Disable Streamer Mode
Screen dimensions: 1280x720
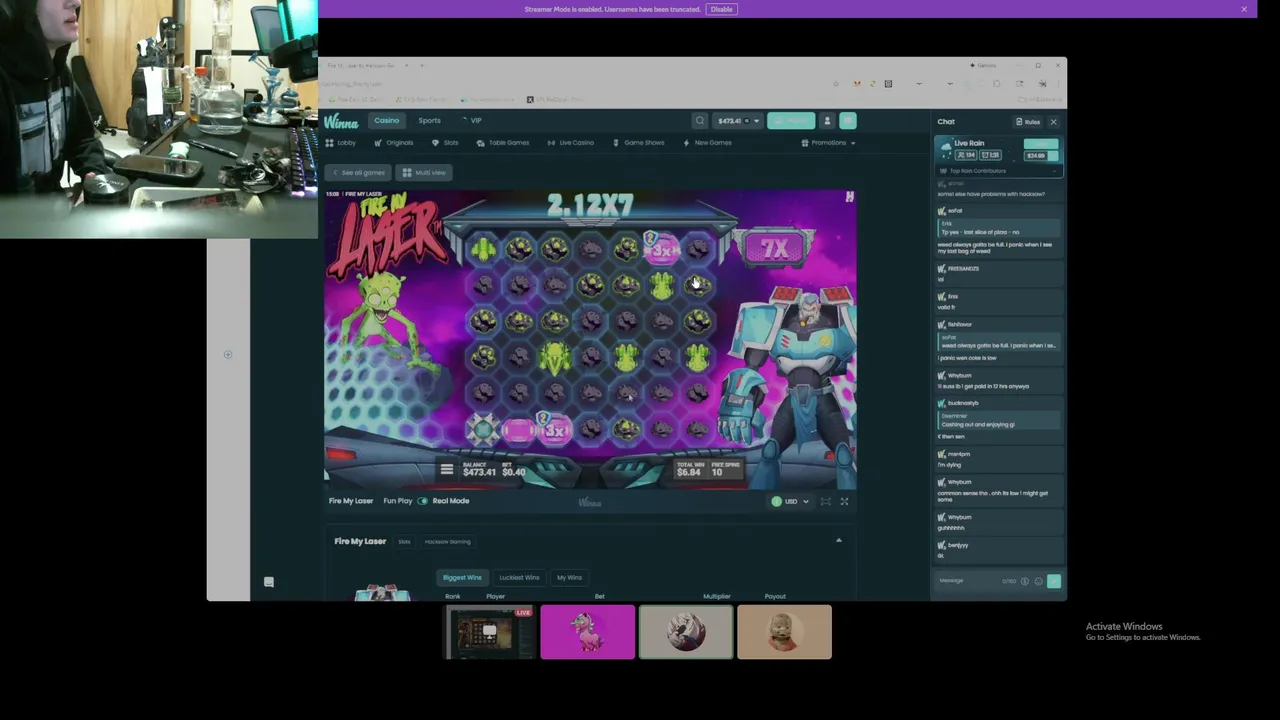[721, 9]
